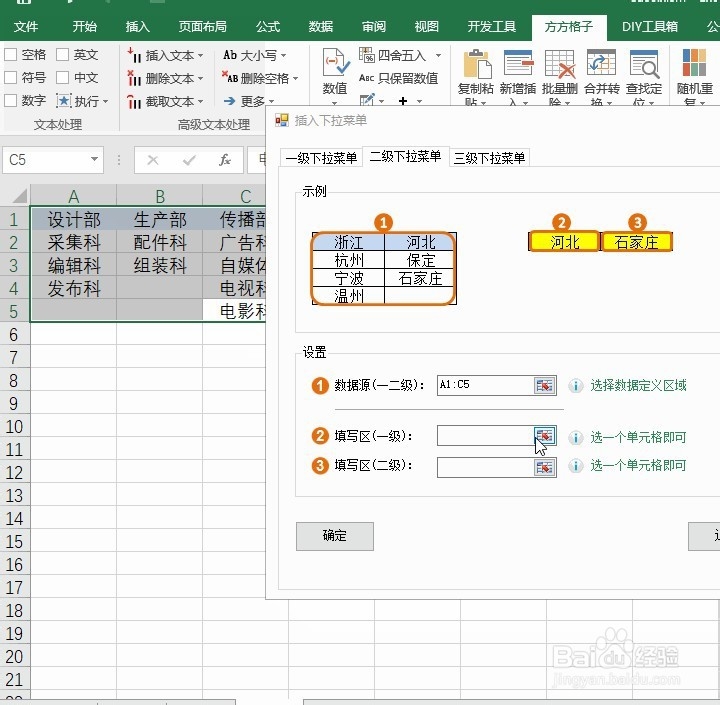Expand the 四舍五入 dropdown arrow
Viewport: 720px width, 705px height.
point(439,56)
